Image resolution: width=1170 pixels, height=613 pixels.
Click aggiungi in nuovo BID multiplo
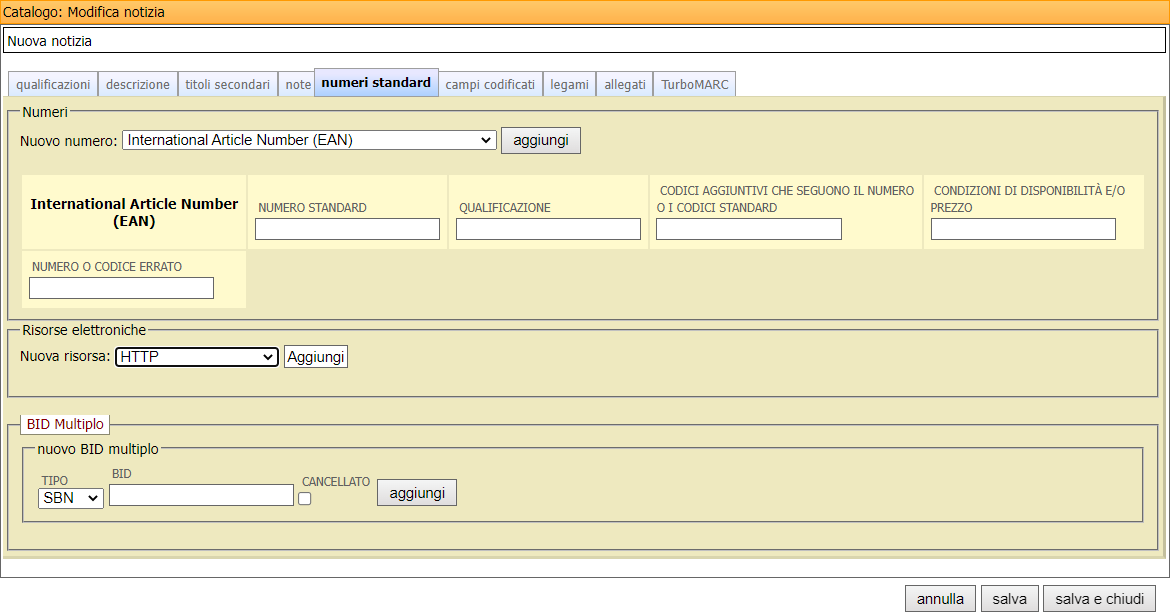coord(416,493)
